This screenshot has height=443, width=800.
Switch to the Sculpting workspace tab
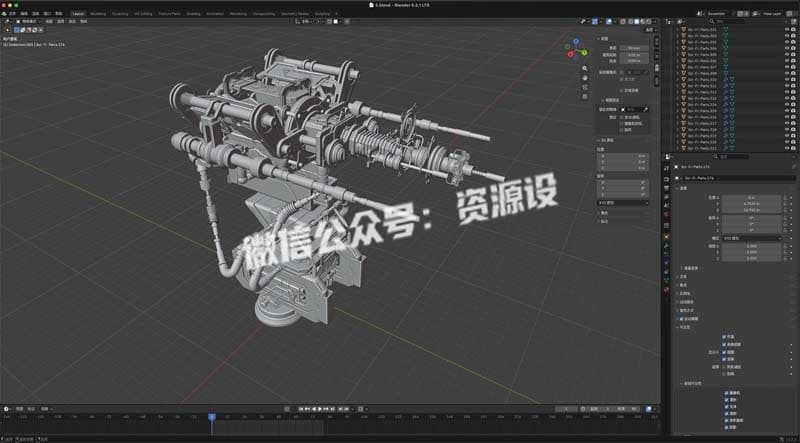(x=120, y=14)
